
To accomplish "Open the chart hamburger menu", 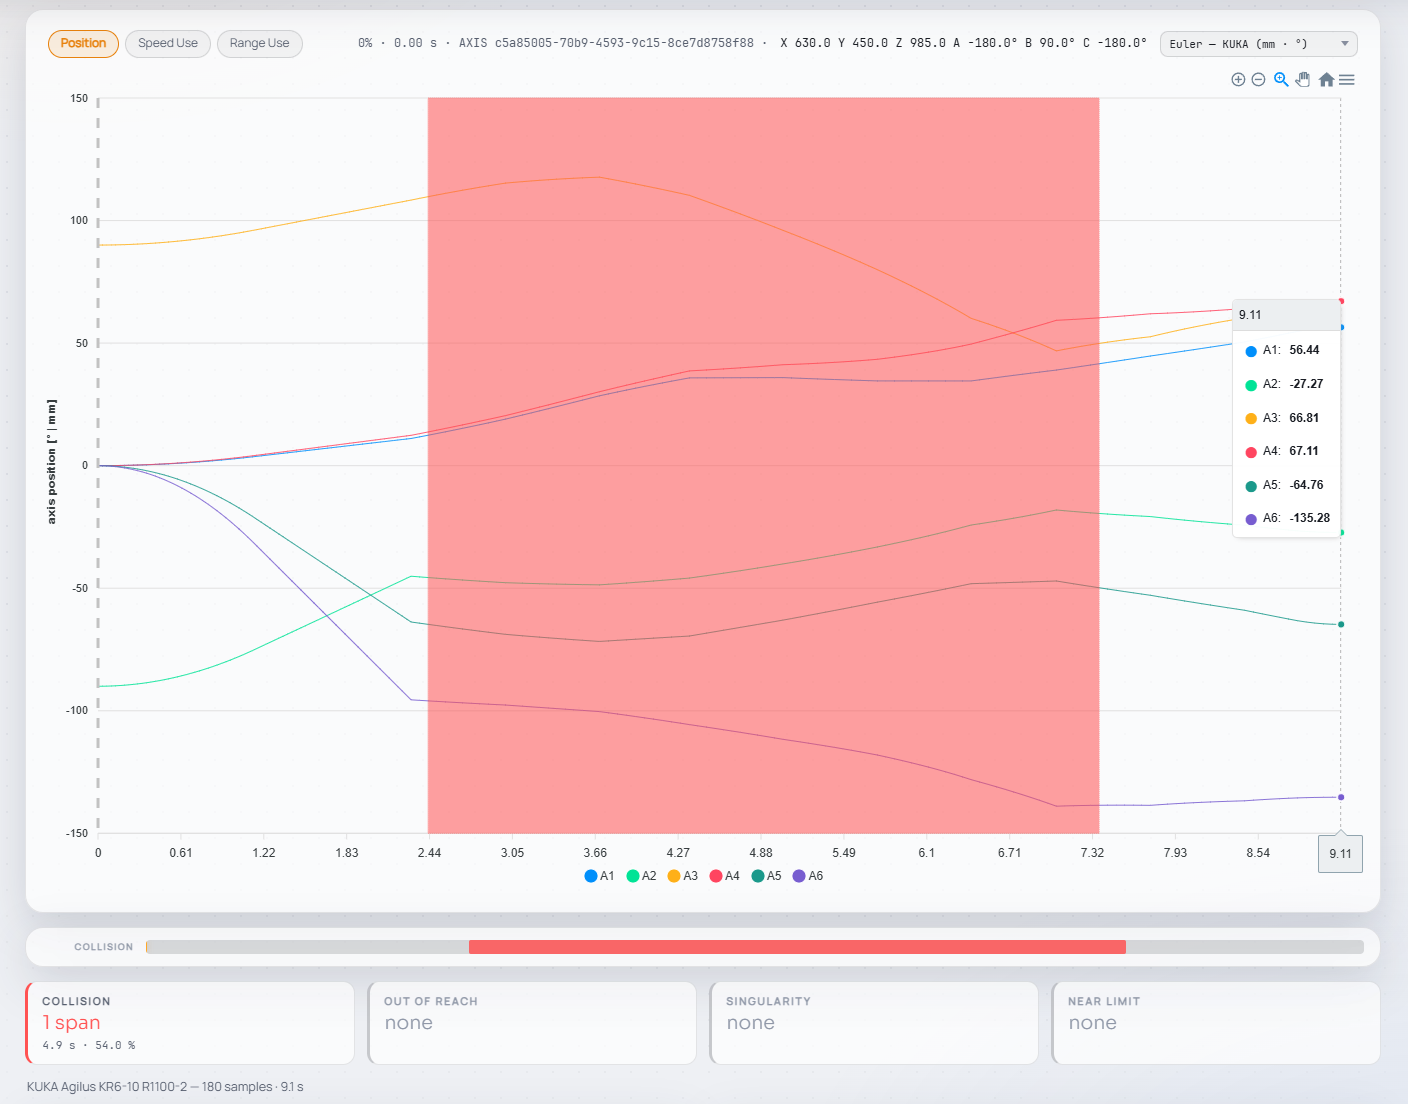I will pos(1347,80).
